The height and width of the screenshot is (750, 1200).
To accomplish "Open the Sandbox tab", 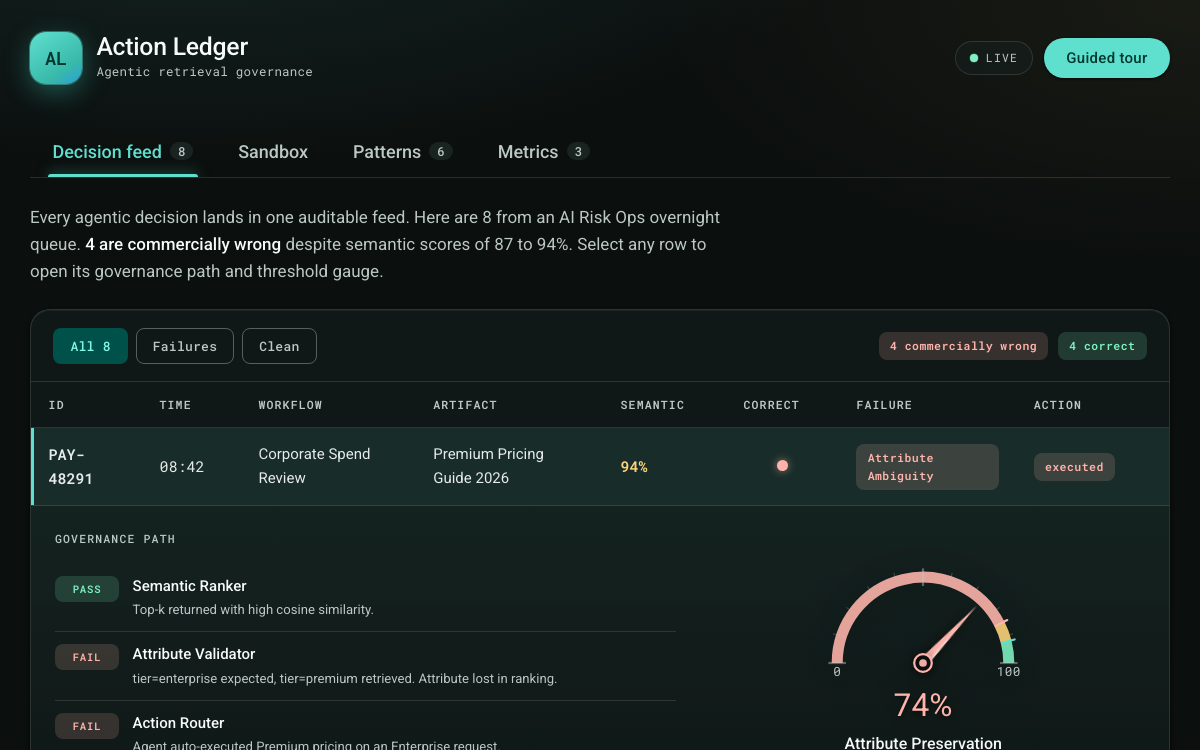I will [273, 152].
